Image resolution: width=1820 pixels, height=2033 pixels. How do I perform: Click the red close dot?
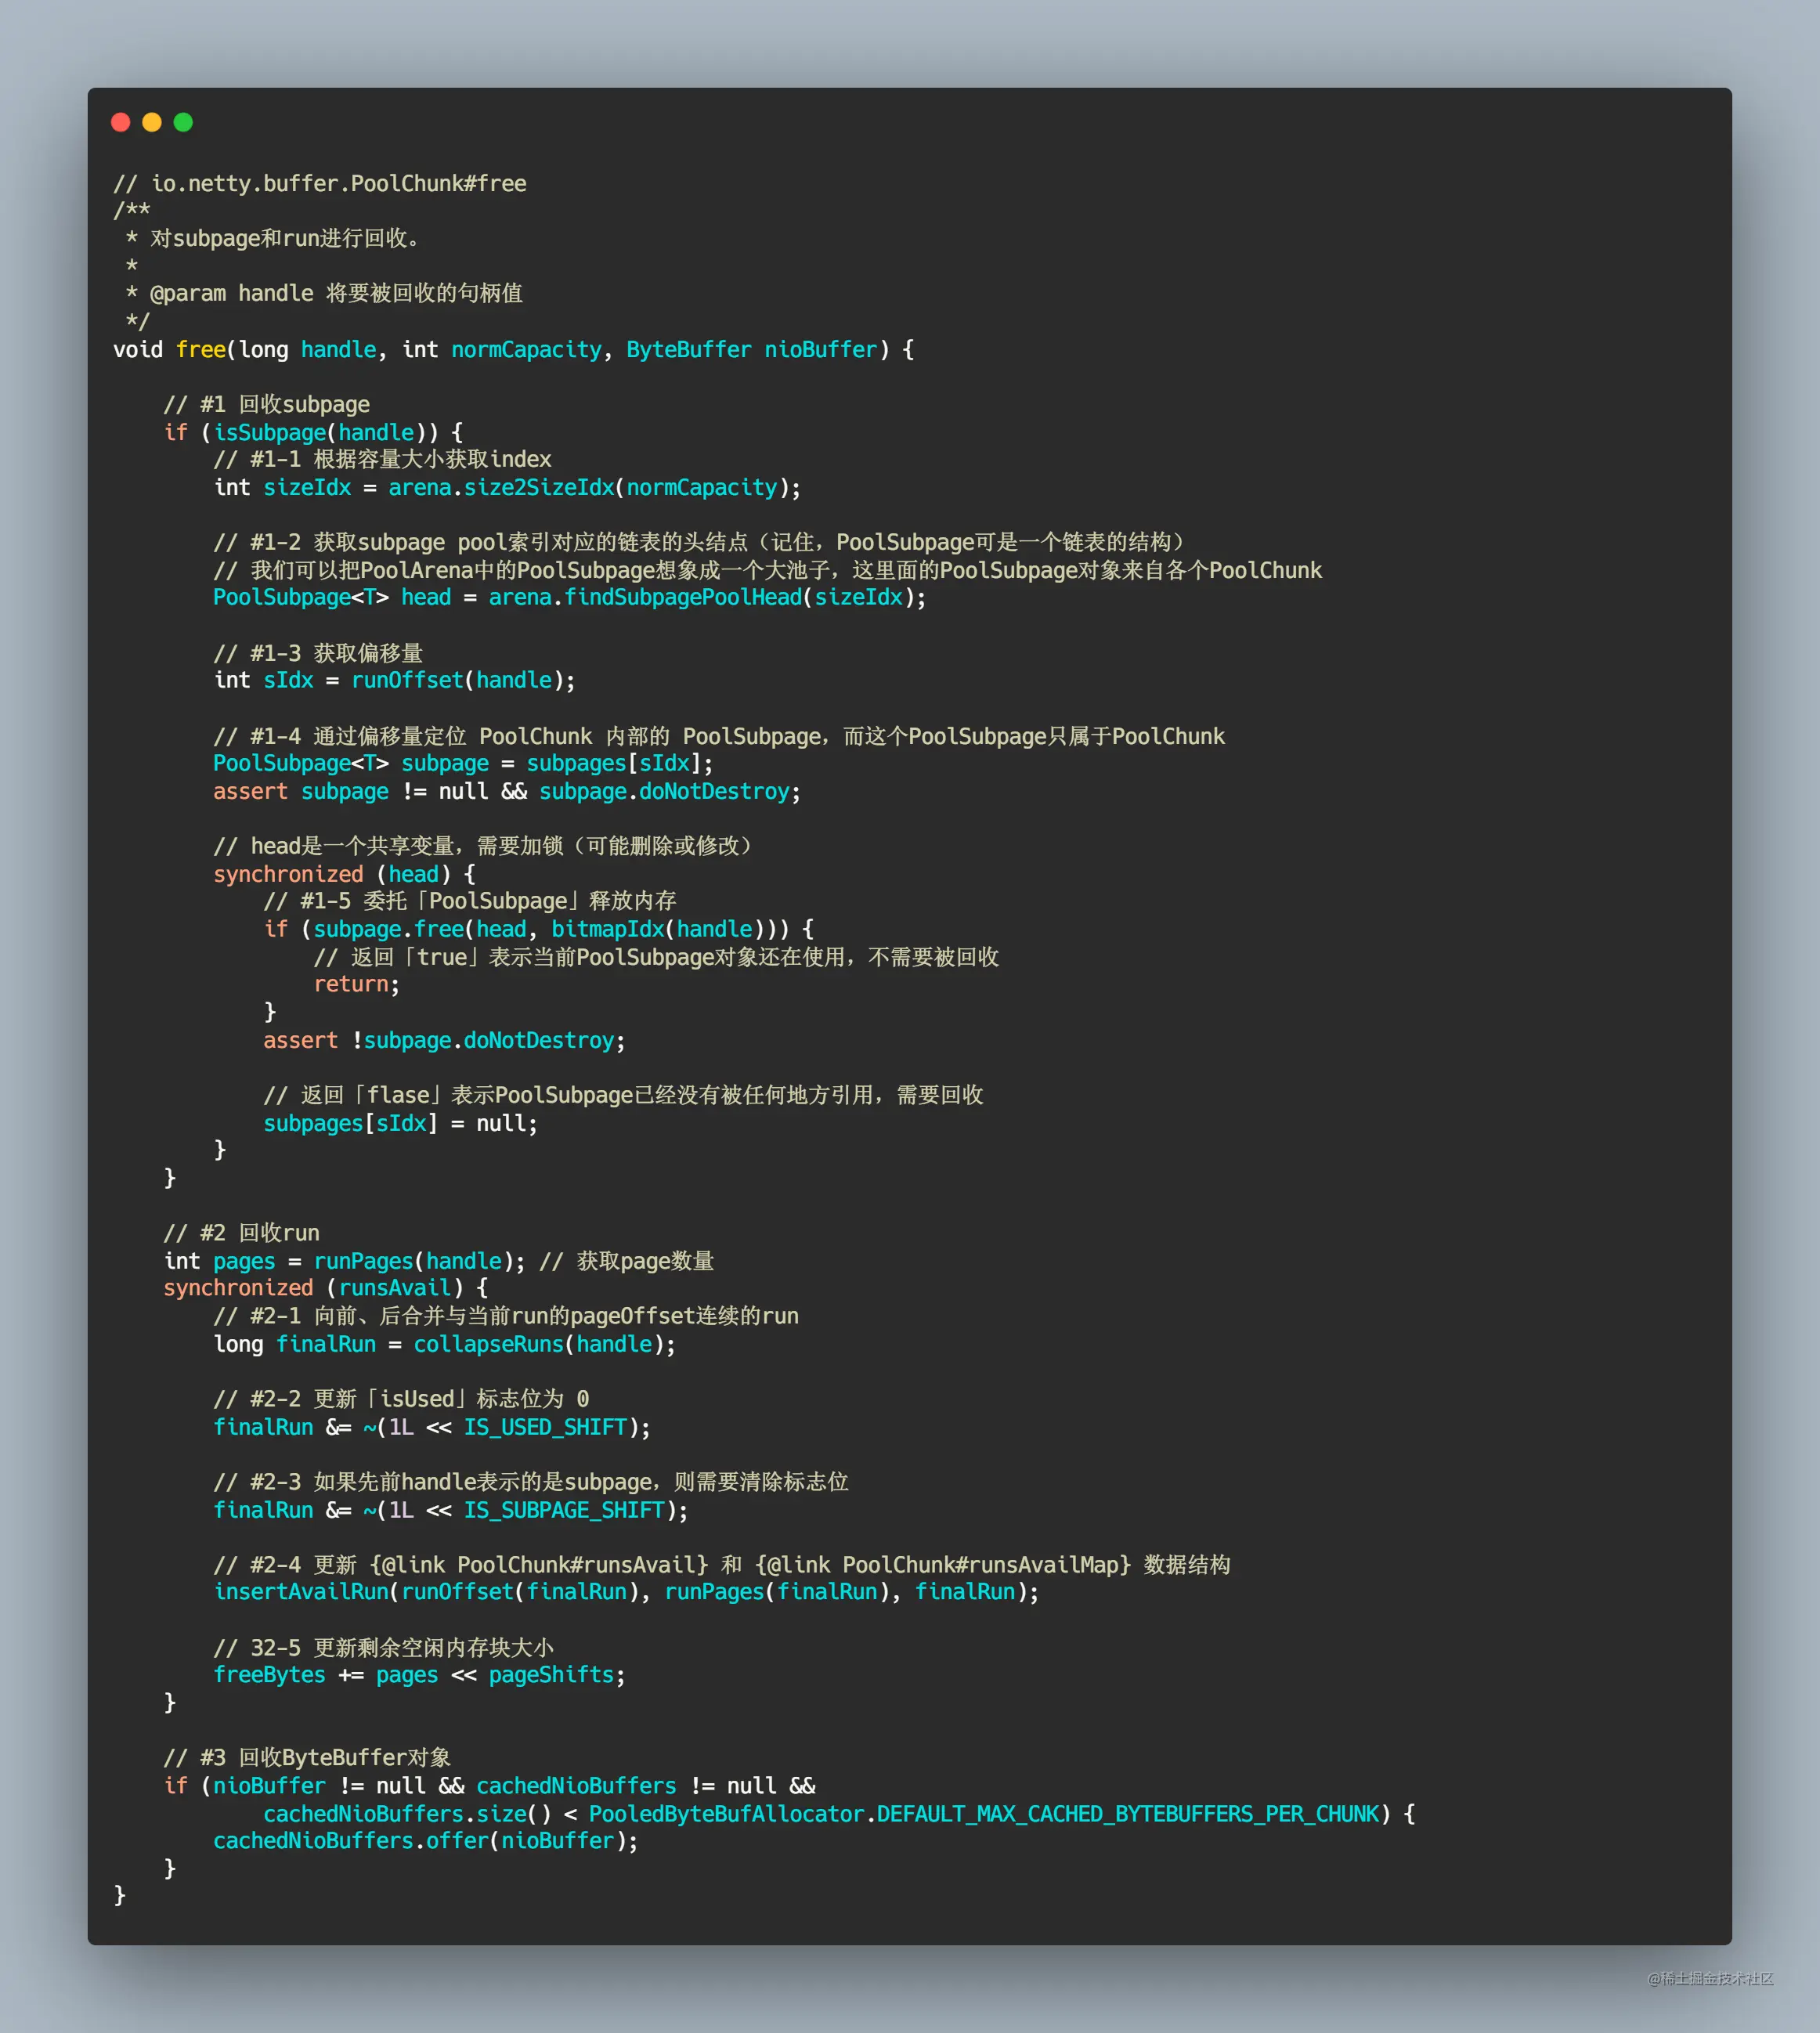(121, 122)
